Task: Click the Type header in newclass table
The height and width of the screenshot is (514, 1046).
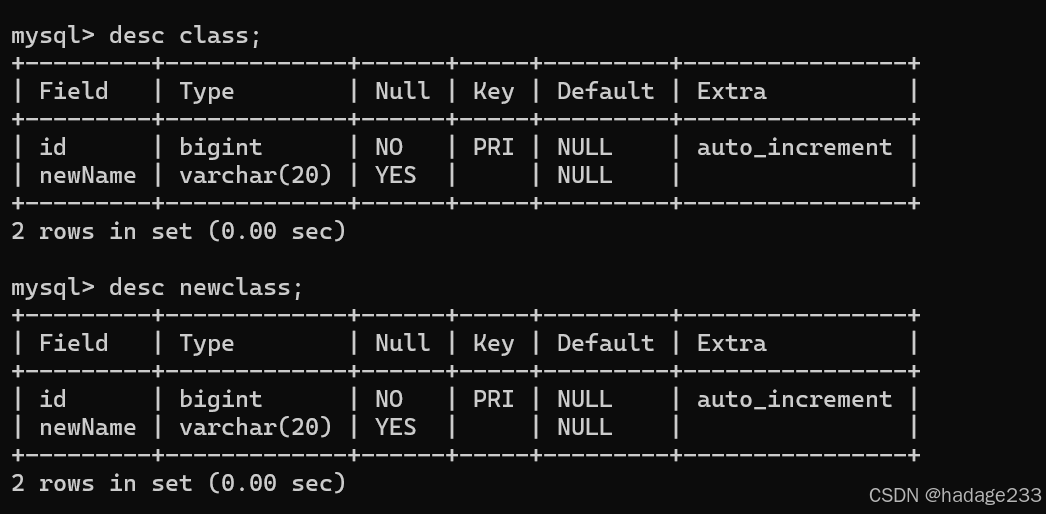Action: [x=206, y=344]
